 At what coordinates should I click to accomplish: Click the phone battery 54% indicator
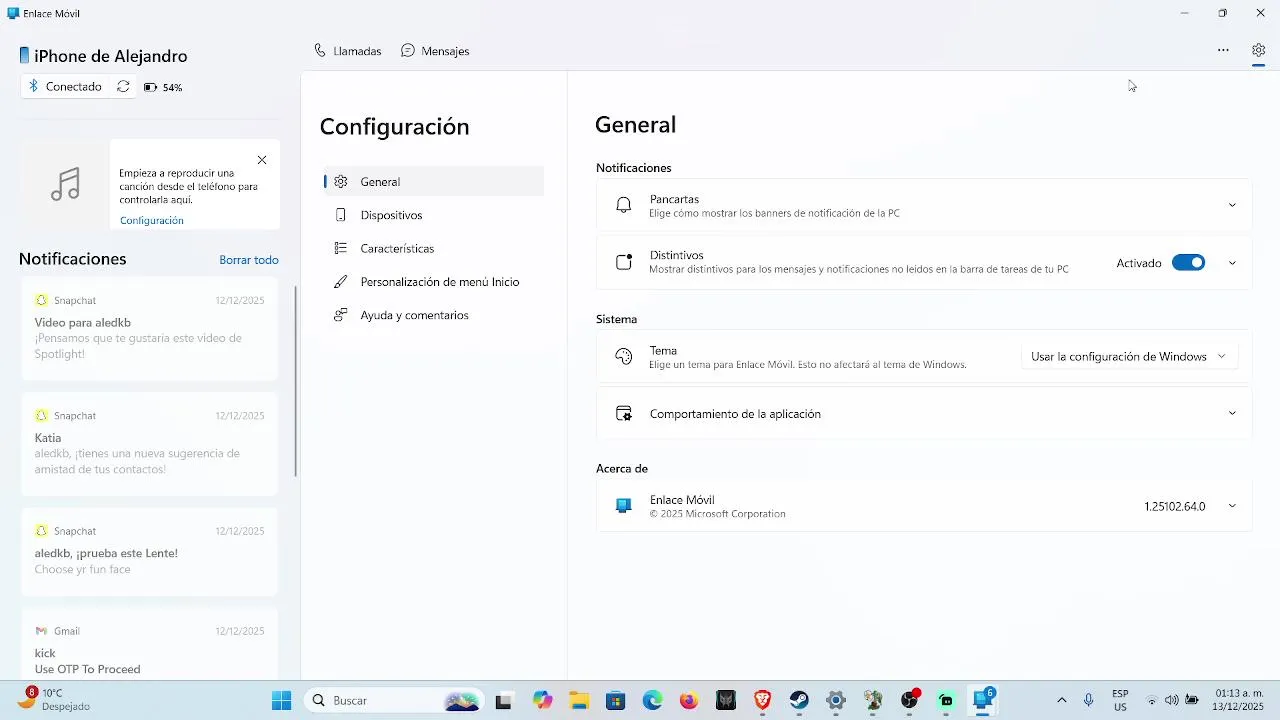pos(163,87)
